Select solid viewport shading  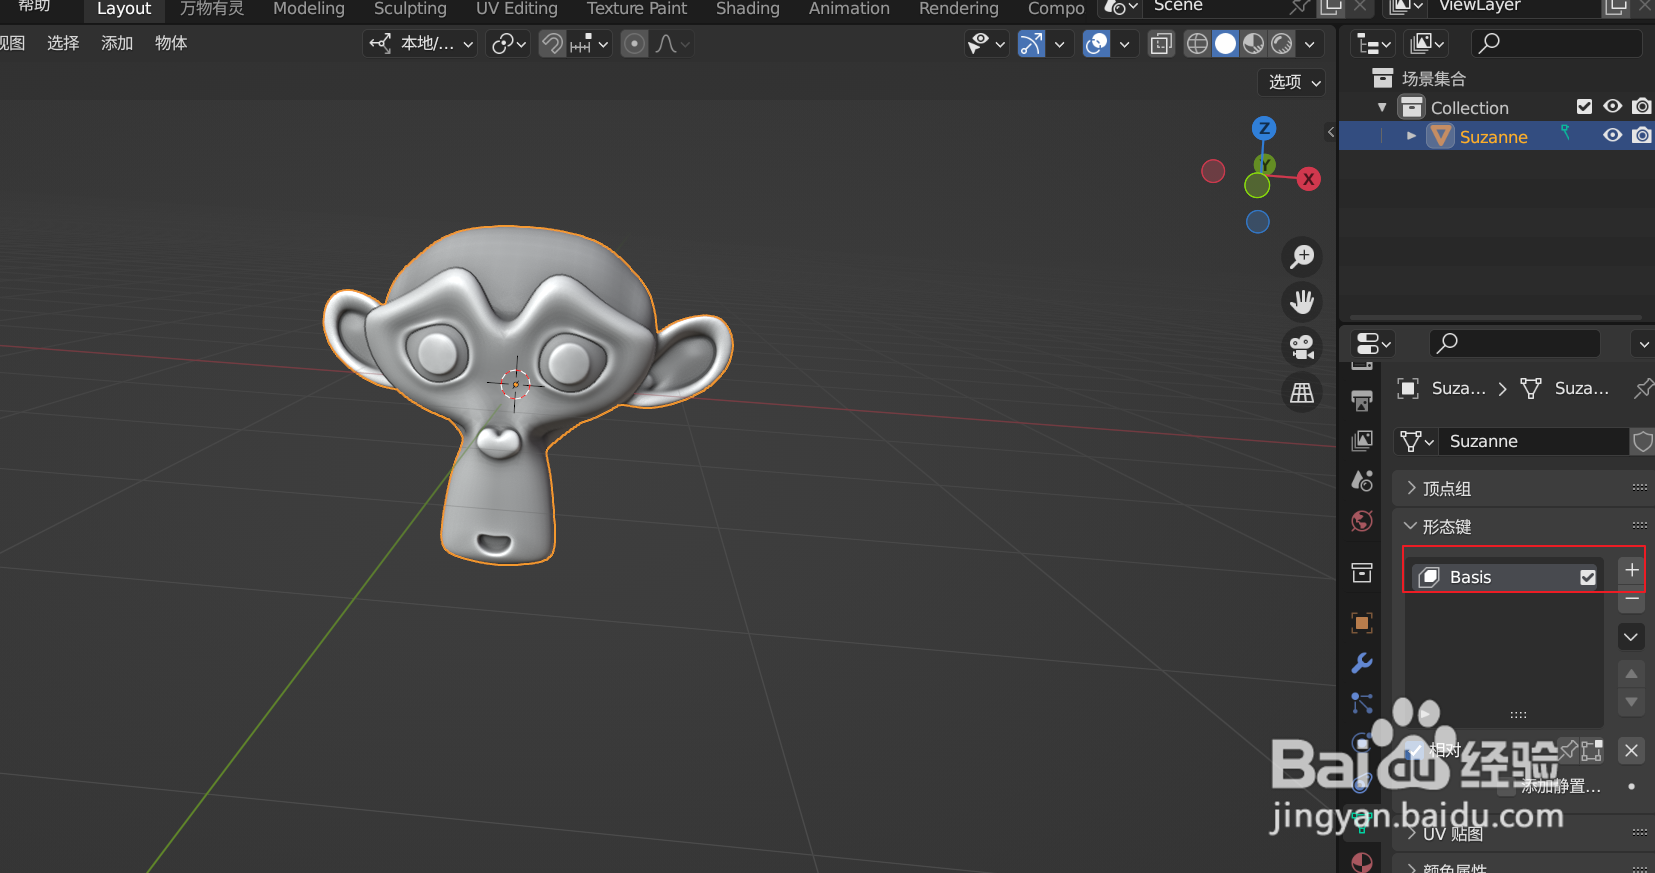click(1225, 44)
